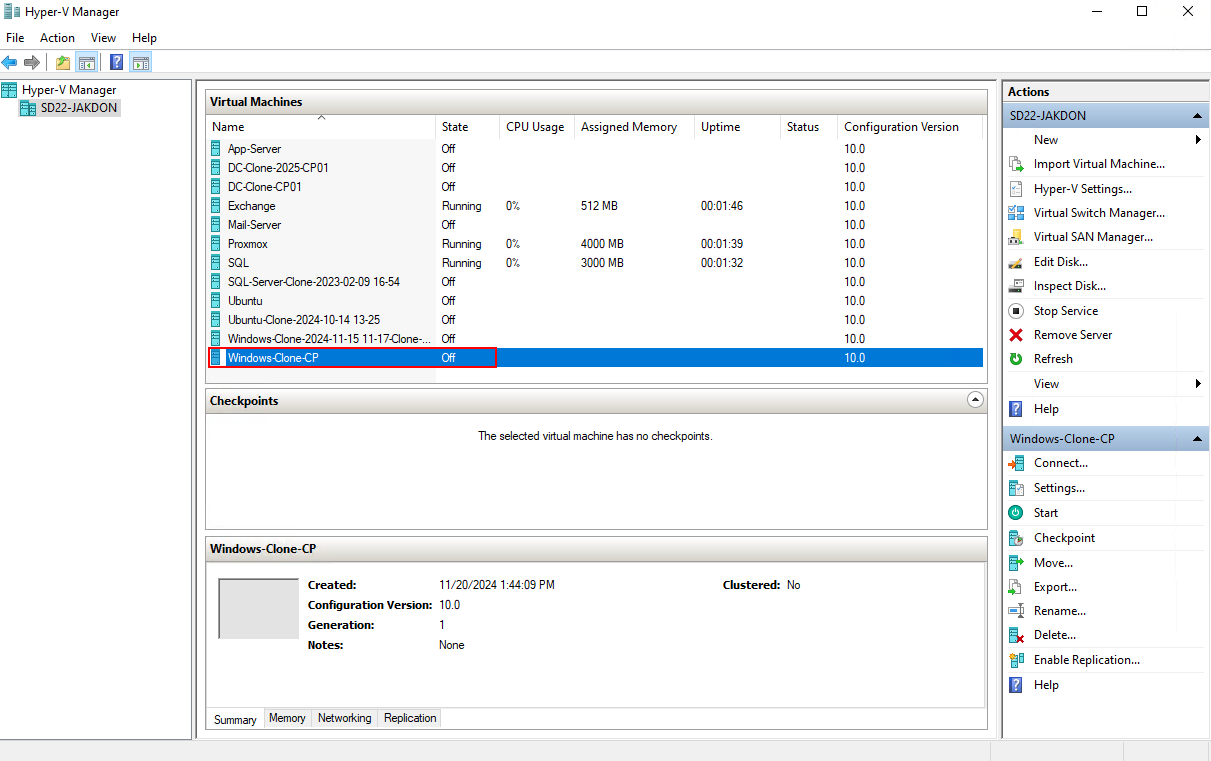Select the Mail-Server virtual machine
This screenshot has height=761, width=1211.
tap(595, 225)
